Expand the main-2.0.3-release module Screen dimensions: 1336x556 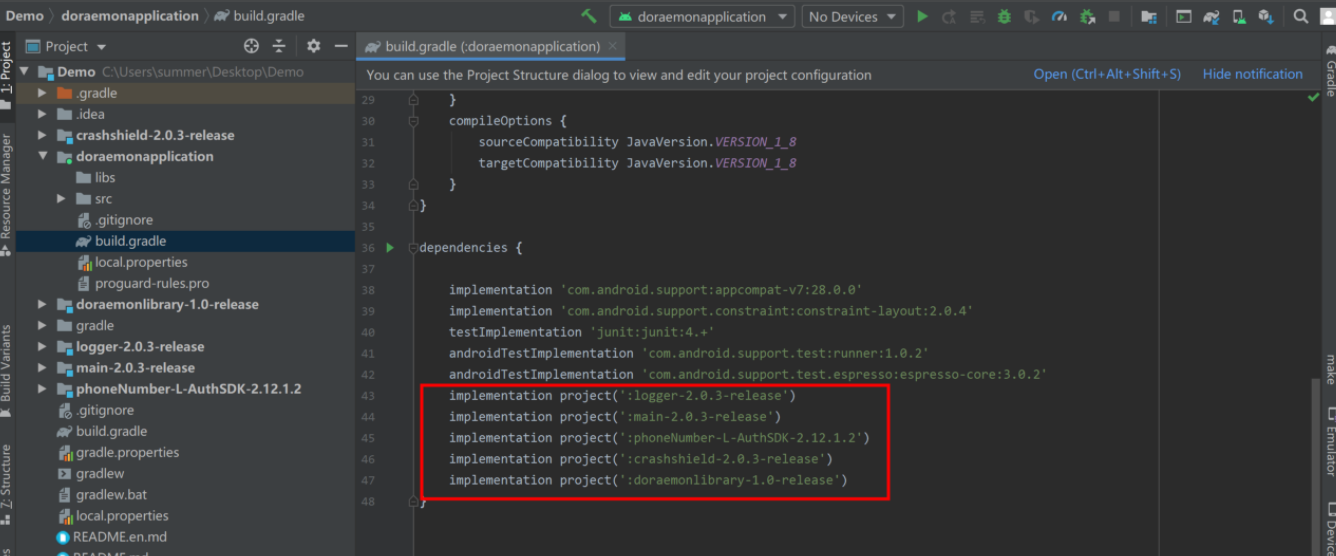tap(42, 368)
